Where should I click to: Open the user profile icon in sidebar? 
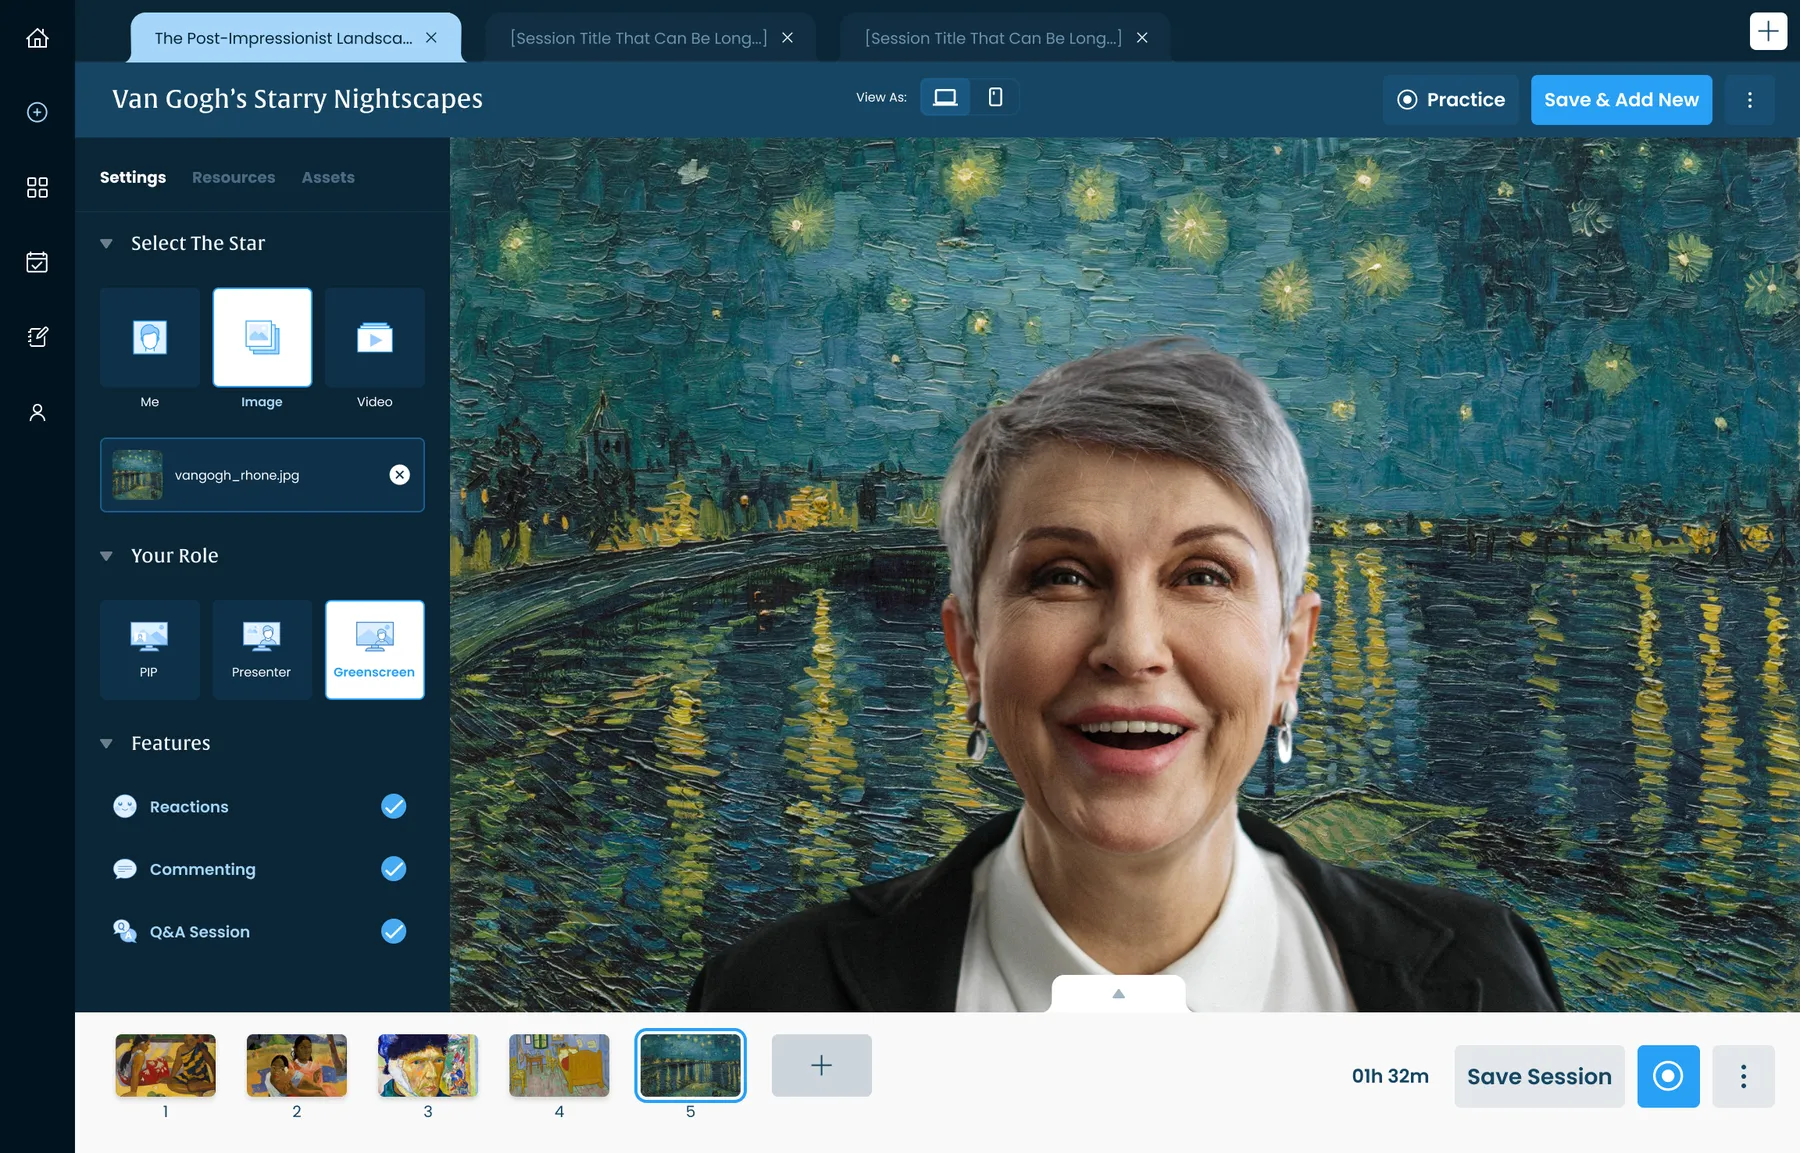point(37,412)
